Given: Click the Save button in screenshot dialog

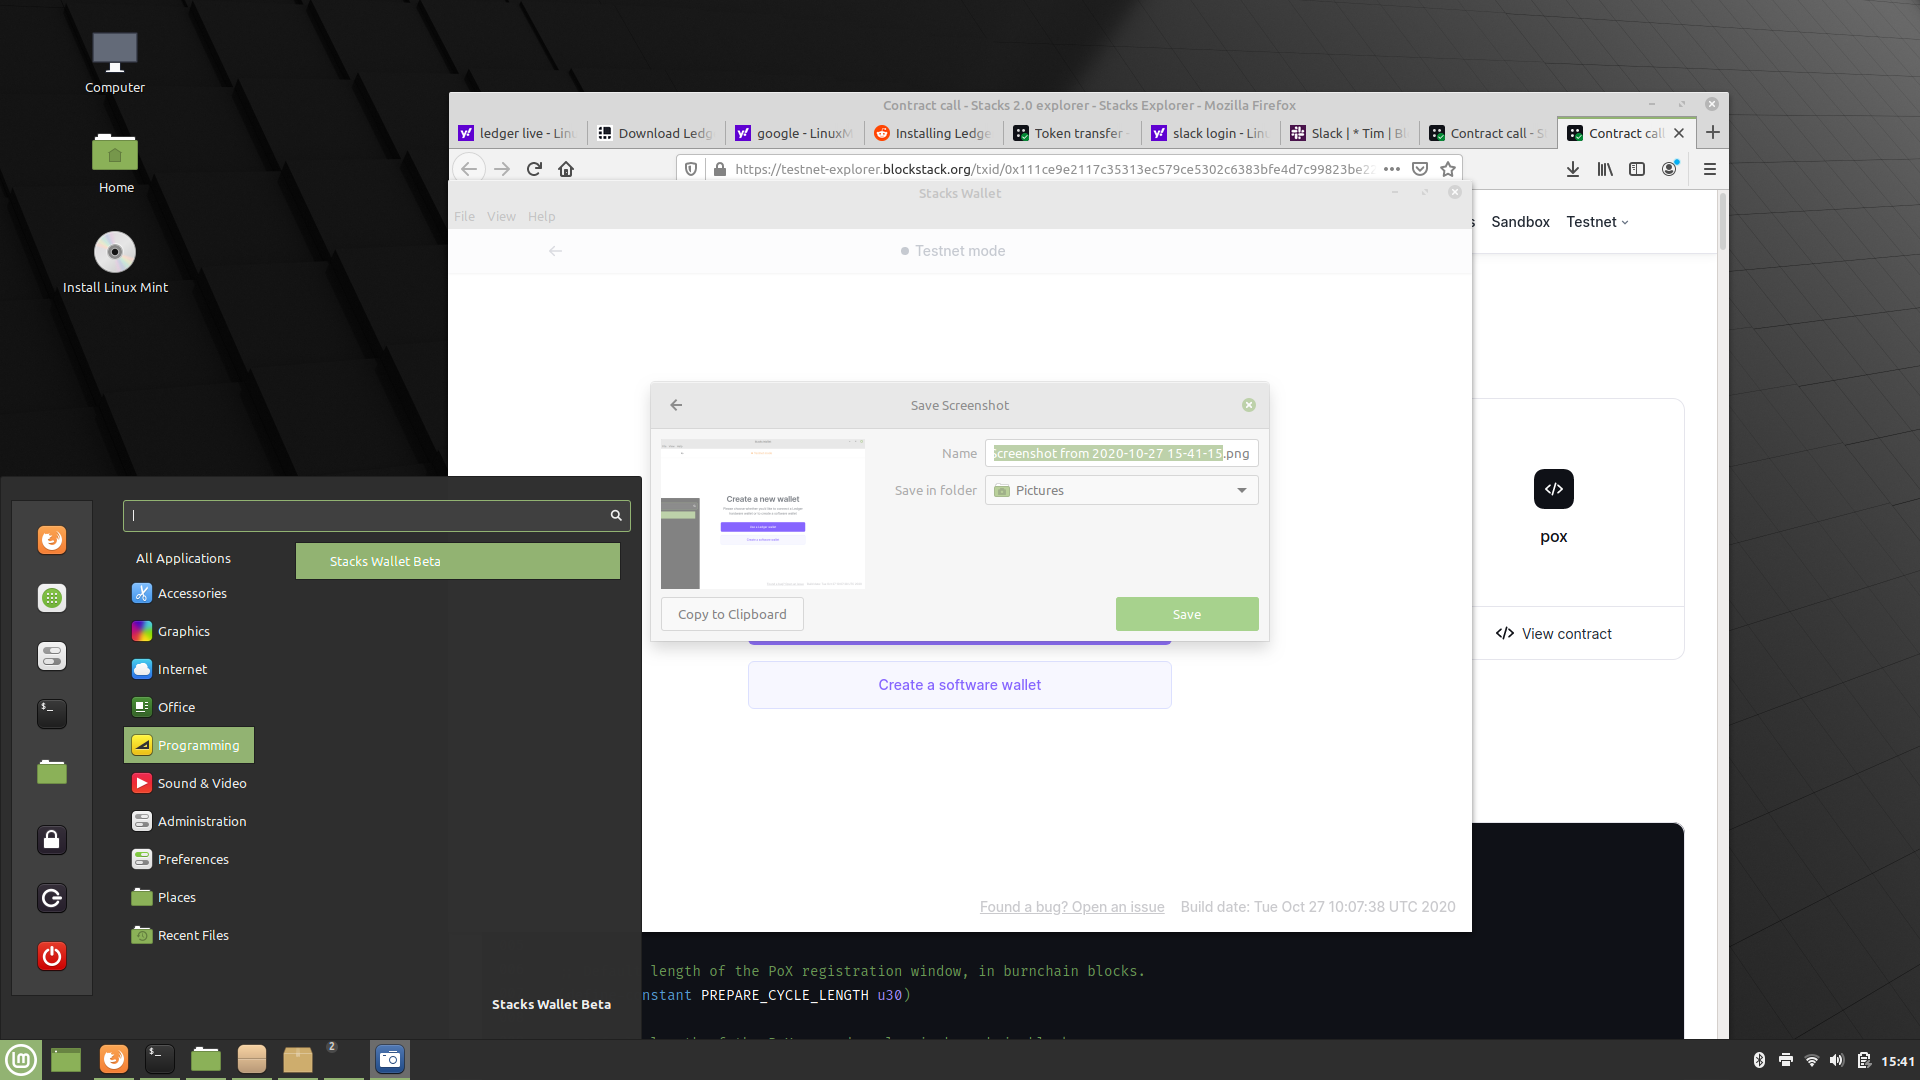Looking at the screenshot, I should pos(1187,614).
